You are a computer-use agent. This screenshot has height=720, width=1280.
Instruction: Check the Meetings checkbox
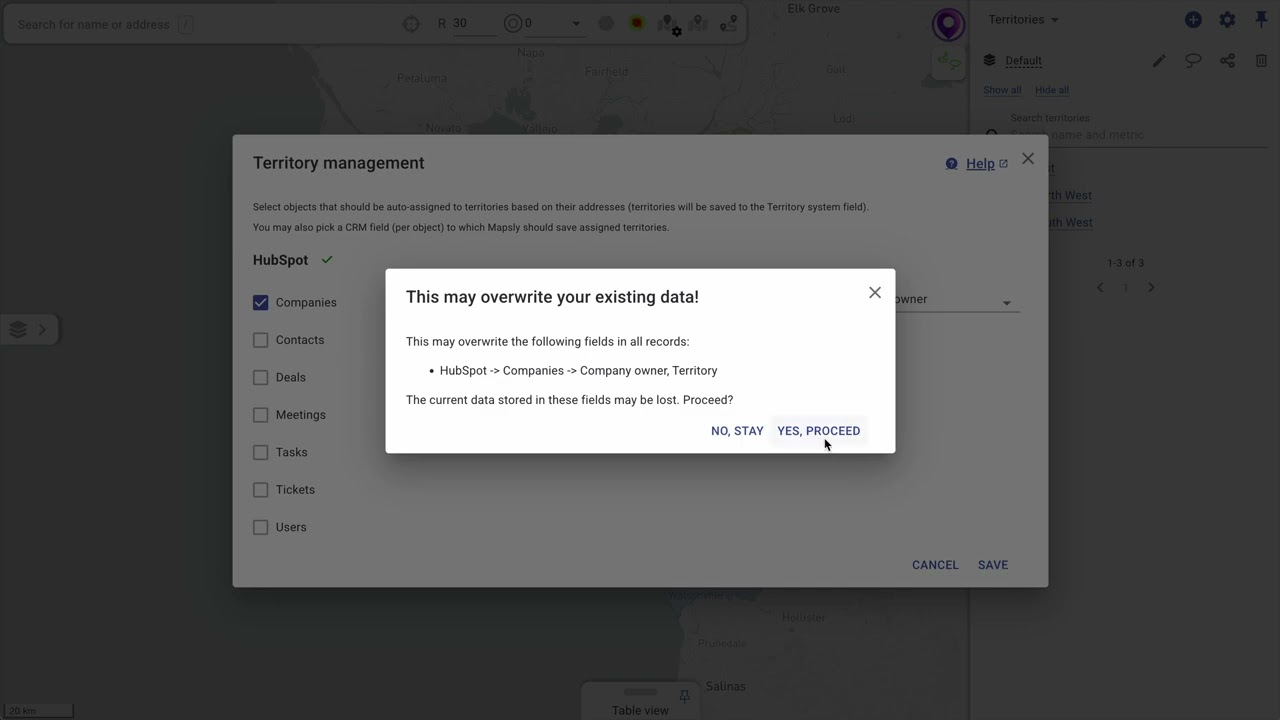261,415
